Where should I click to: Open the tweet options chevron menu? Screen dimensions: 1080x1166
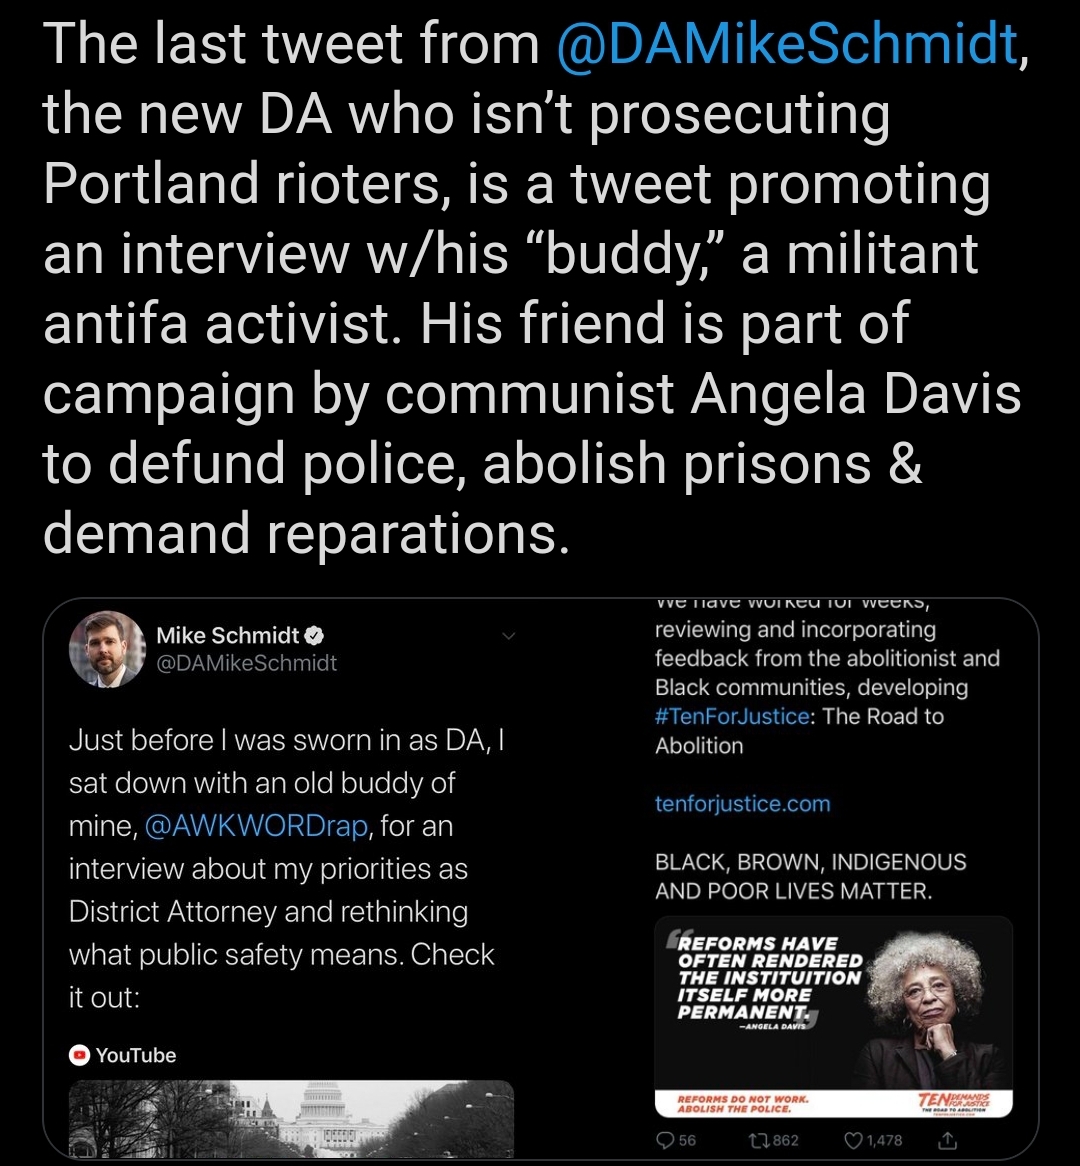click(509, 636)
